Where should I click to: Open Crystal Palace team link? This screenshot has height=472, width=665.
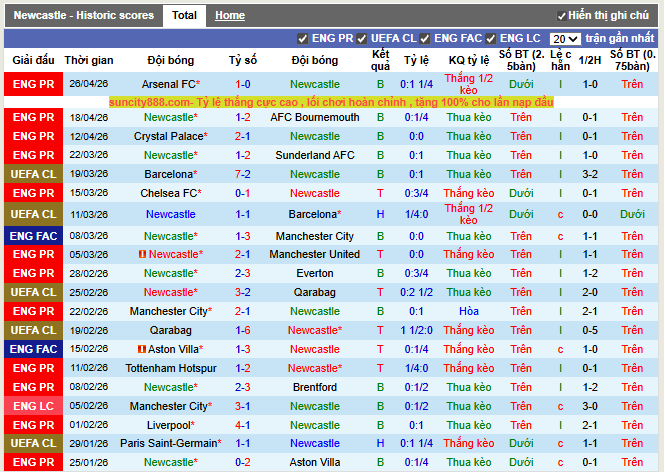pos(170,137)
